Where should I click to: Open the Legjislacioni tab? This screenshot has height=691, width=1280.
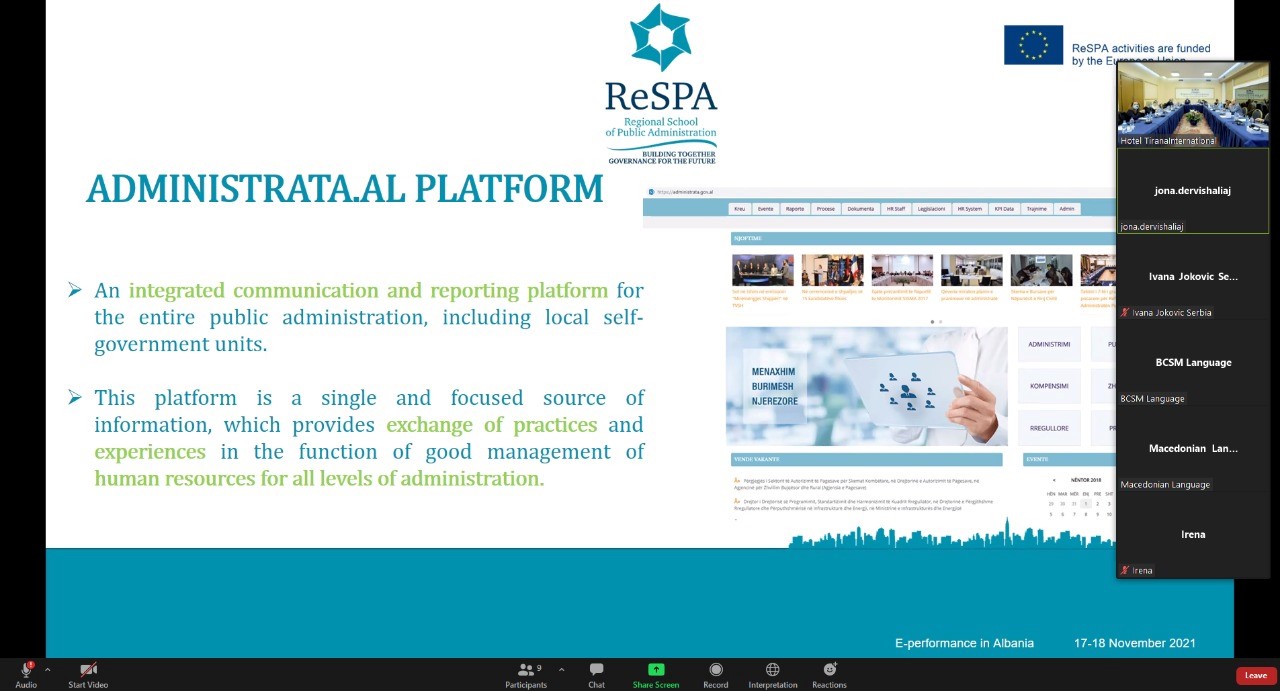932,209
